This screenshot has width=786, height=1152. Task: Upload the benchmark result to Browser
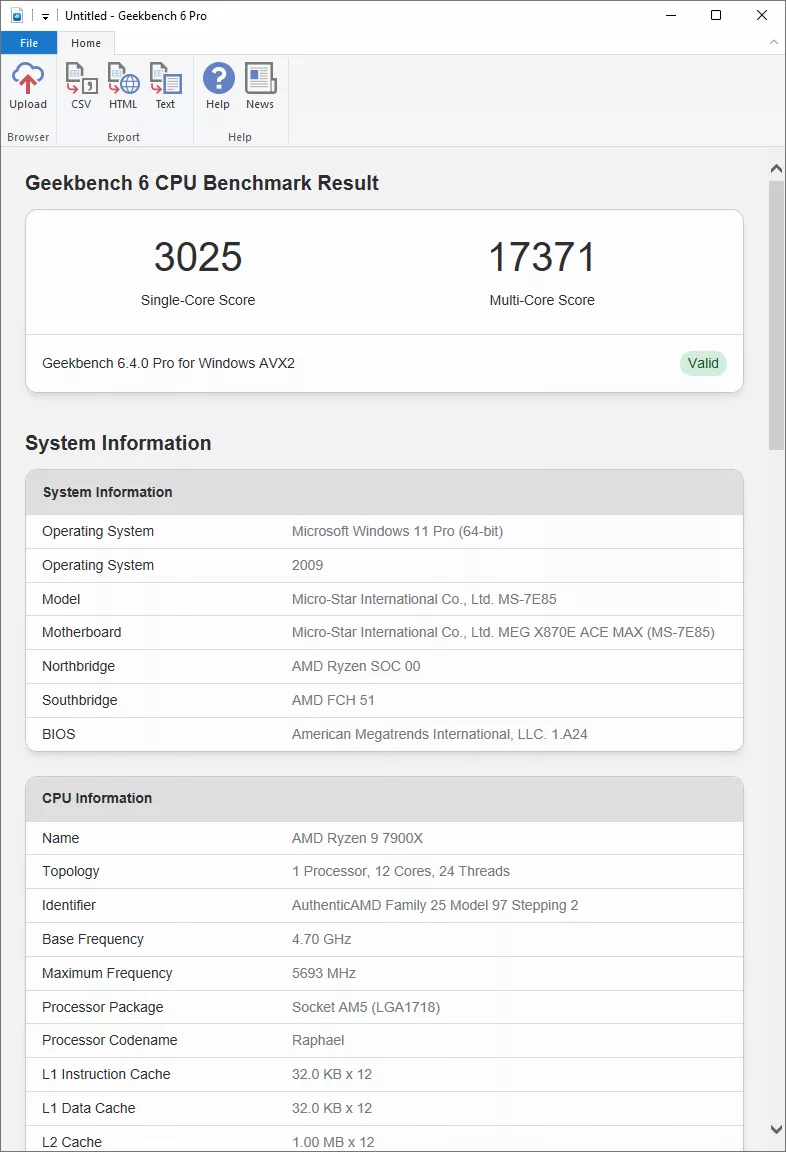(28, 86)
